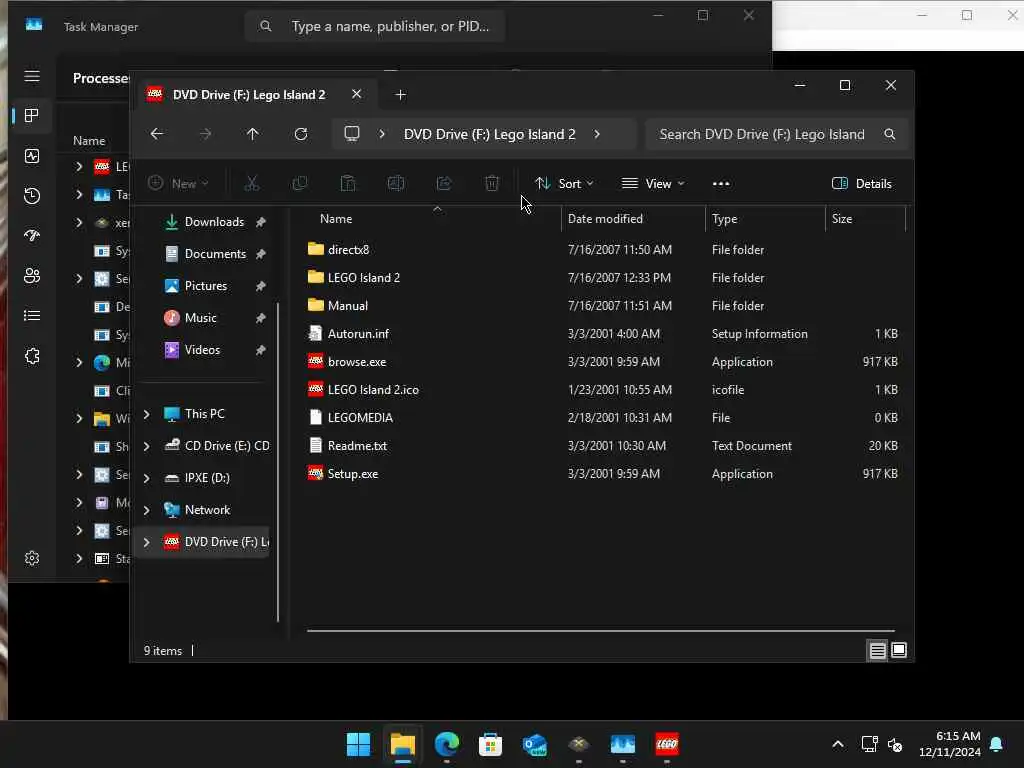
Task: Open Task Manager hamburger navigation menu
Action: pos(32,76)
